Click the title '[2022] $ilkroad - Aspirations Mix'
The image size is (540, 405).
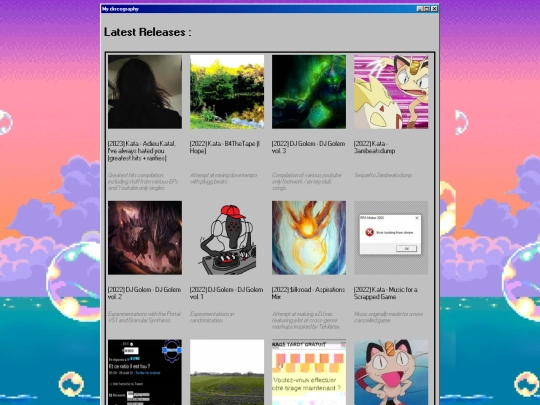pyautogui.click(x=308, y=293)
